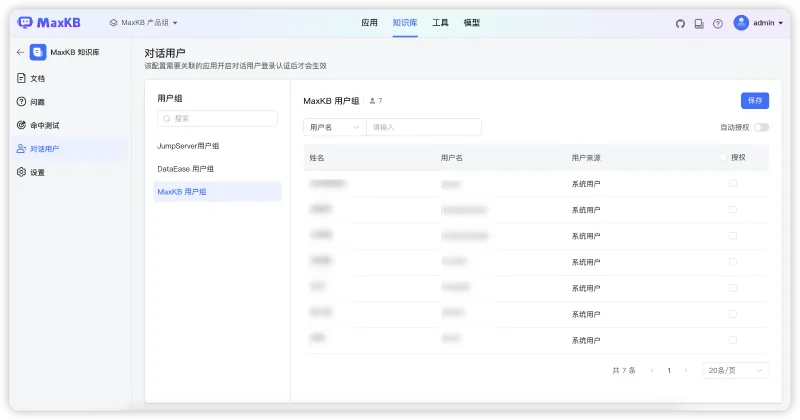The image size is (800, 420).
Task: Switch to the 应用 tab
Action: 369,22
